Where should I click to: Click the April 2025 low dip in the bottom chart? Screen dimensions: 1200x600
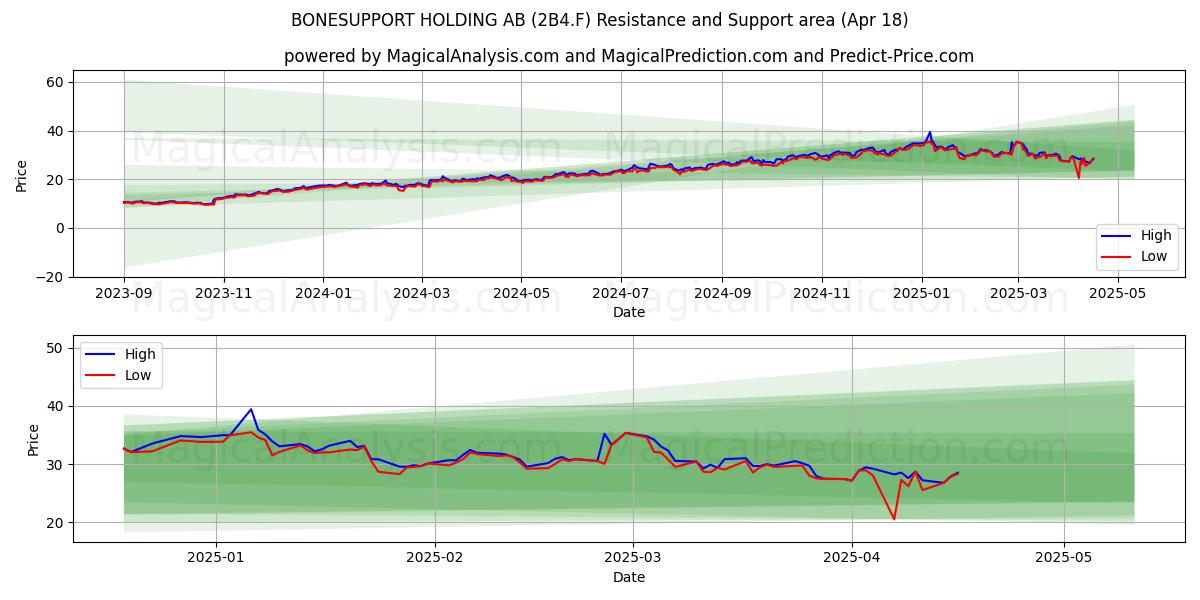[x=894, y=518]
